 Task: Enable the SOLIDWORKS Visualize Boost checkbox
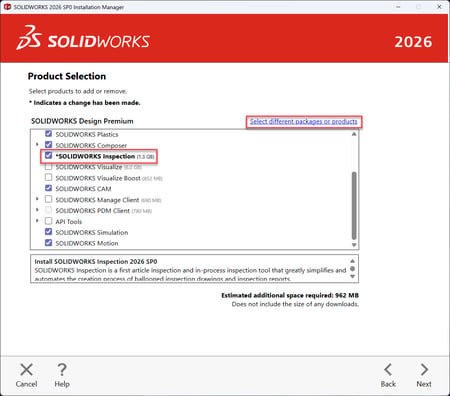tap(48, 177)
